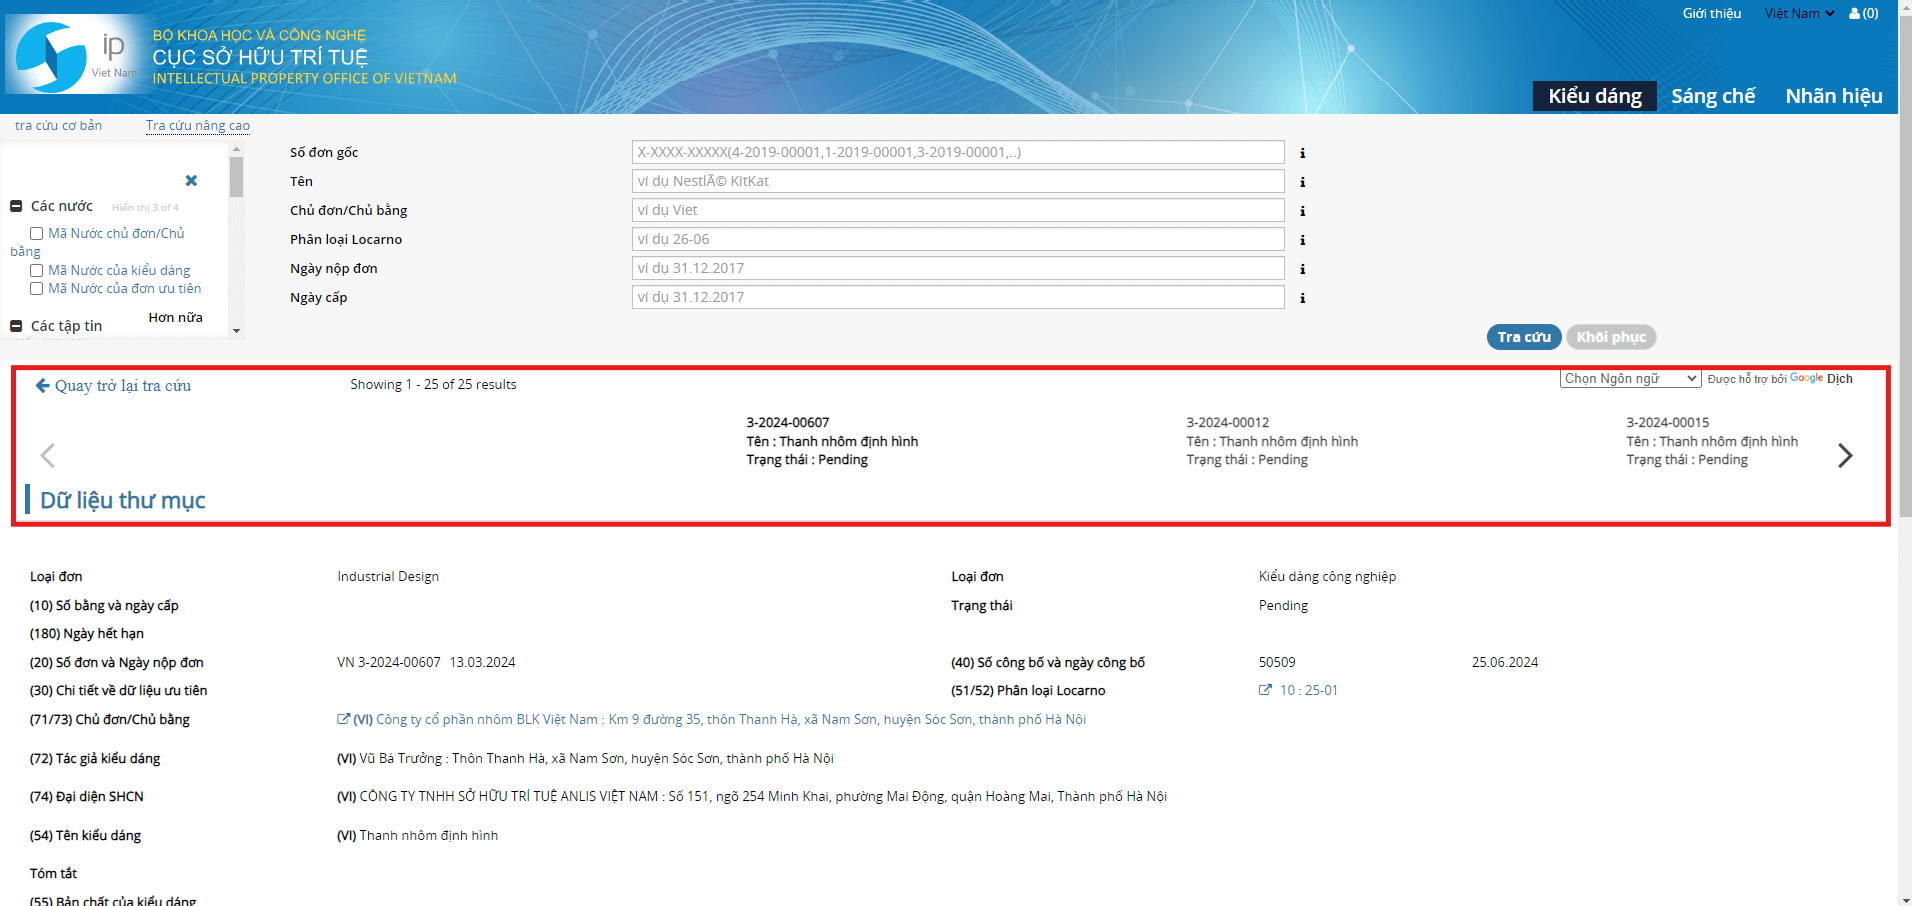The height and width of the screenshot is (906, 1912).
Task: Click the next results right arrow
Action: click(1845, 456)
